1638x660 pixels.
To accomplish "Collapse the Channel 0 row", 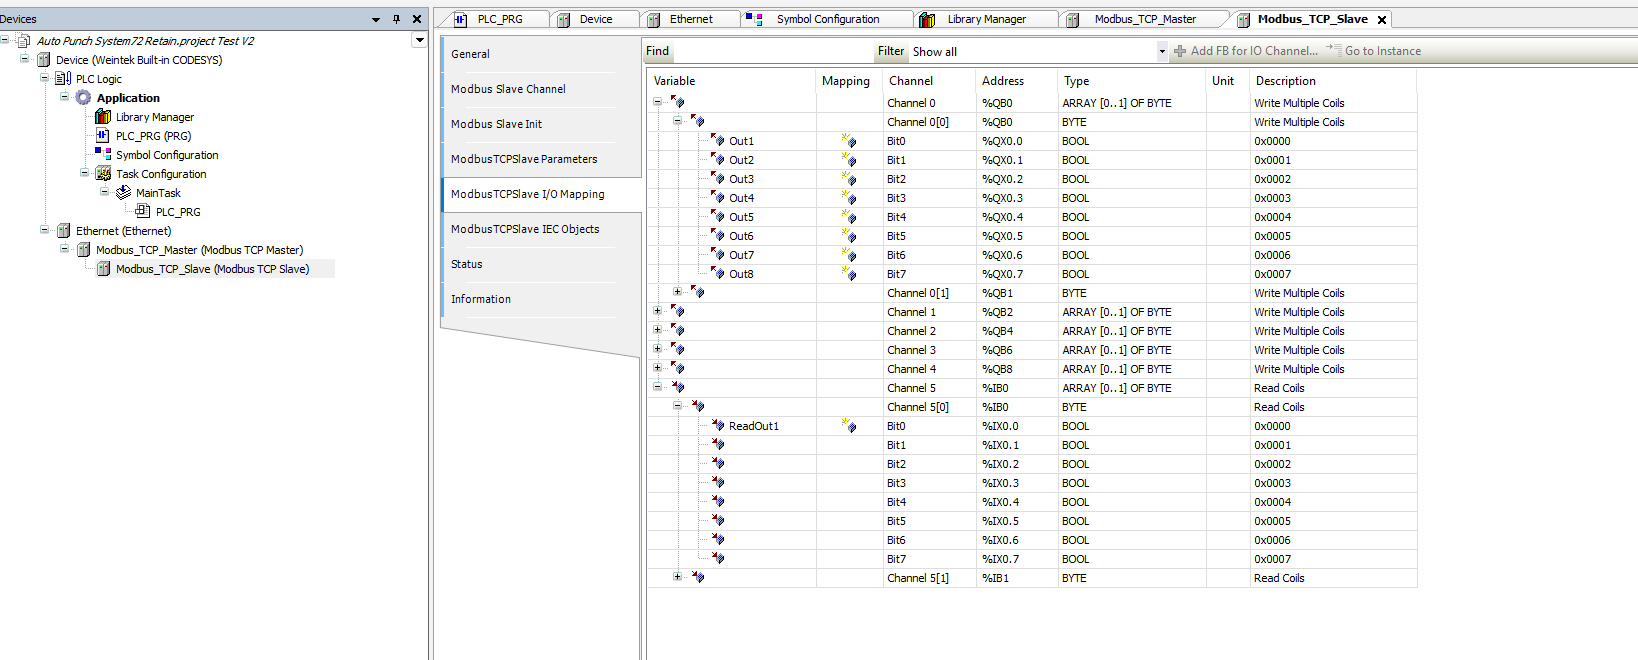I will tap(657, 102).
